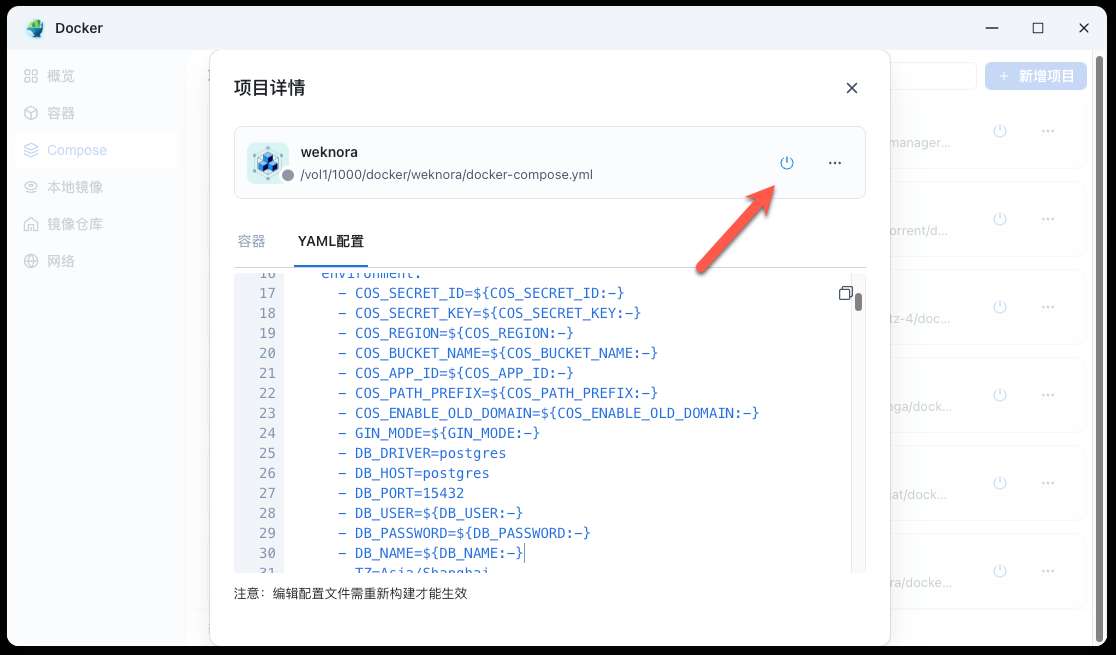Toggle power state of the weknora project
The image size is (1116, 655).
coord(787,162)
